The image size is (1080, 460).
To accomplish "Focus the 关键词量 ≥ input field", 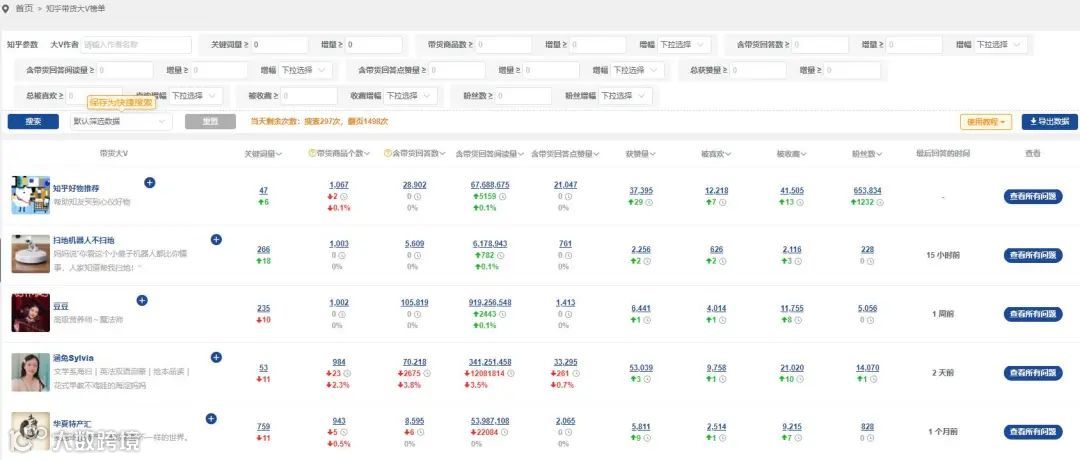I will click(278, 45).
